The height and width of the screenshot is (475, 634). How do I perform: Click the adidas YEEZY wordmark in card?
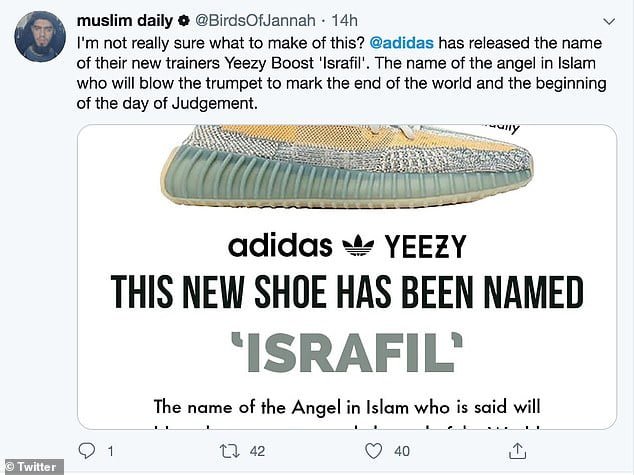347,246
